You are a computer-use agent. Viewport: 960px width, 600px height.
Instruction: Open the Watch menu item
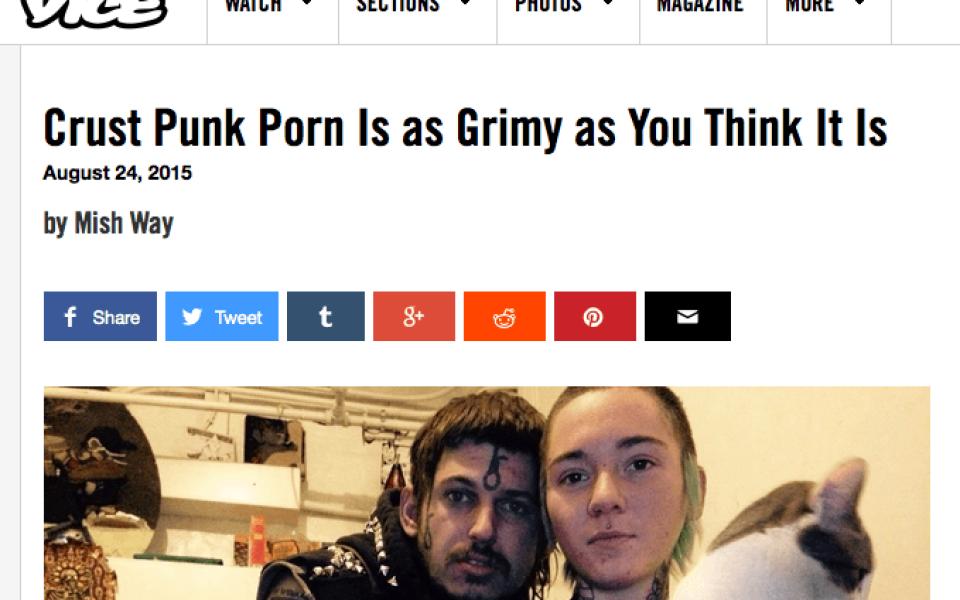253,6
